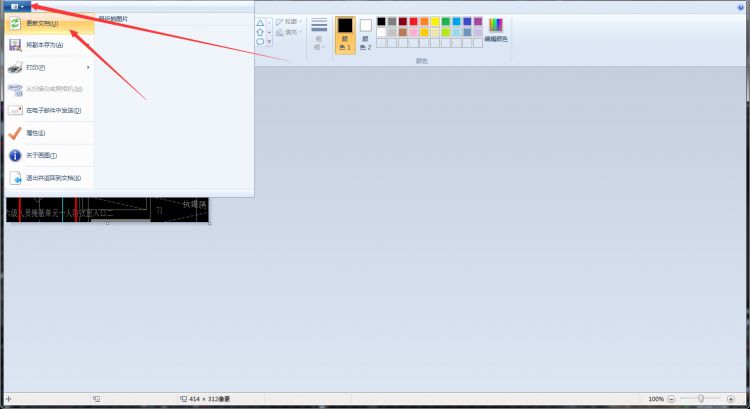The image size is (750, 409).
Task: Click the green refresh icon beside 更新文档
Action: [x=15, y=23]
